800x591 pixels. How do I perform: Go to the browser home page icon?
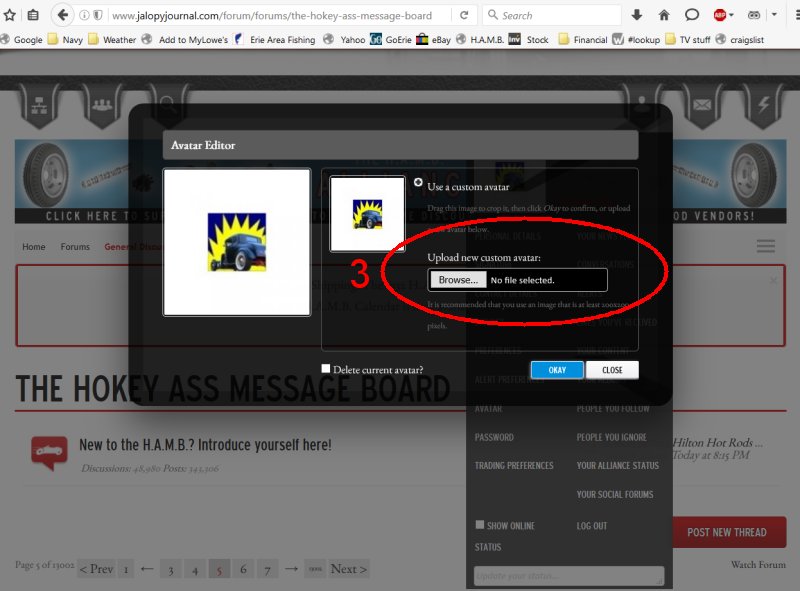664,15
